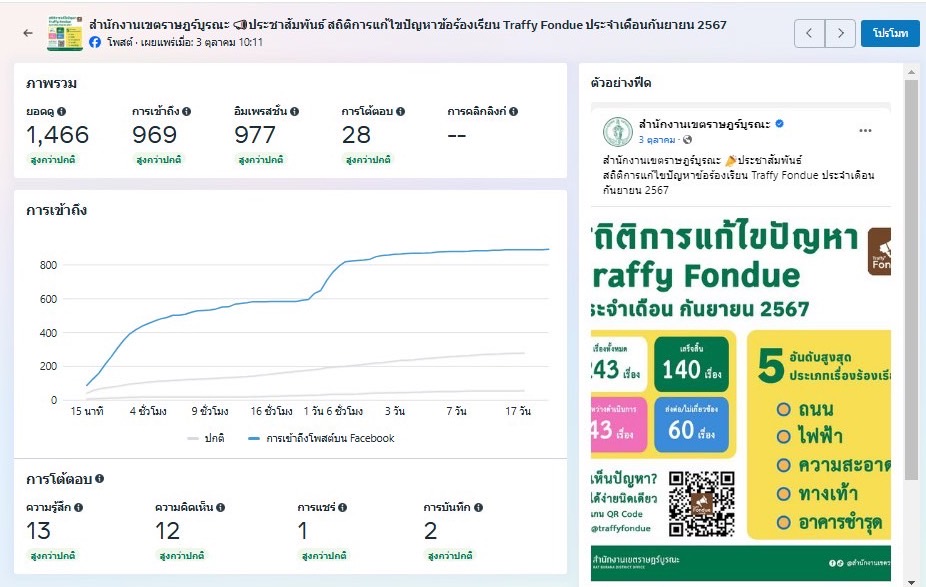
Task: Click the 140 เรื่อง green box in post image
Action: pyautogui.click(x=692, y=364)
